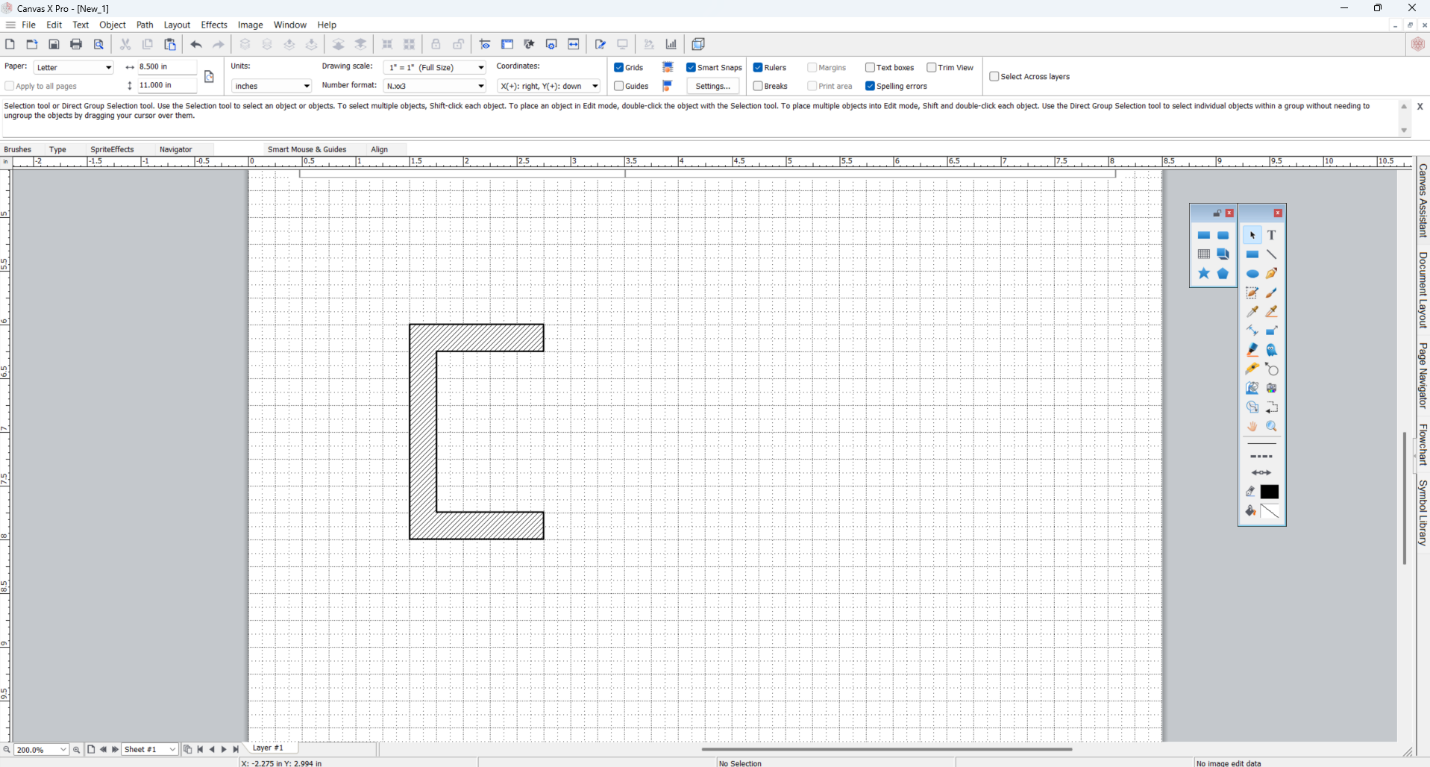The width and height of the screenshot is (1430, 767).
Task: Click the black pen ink color swatch
Action: 1270,492
